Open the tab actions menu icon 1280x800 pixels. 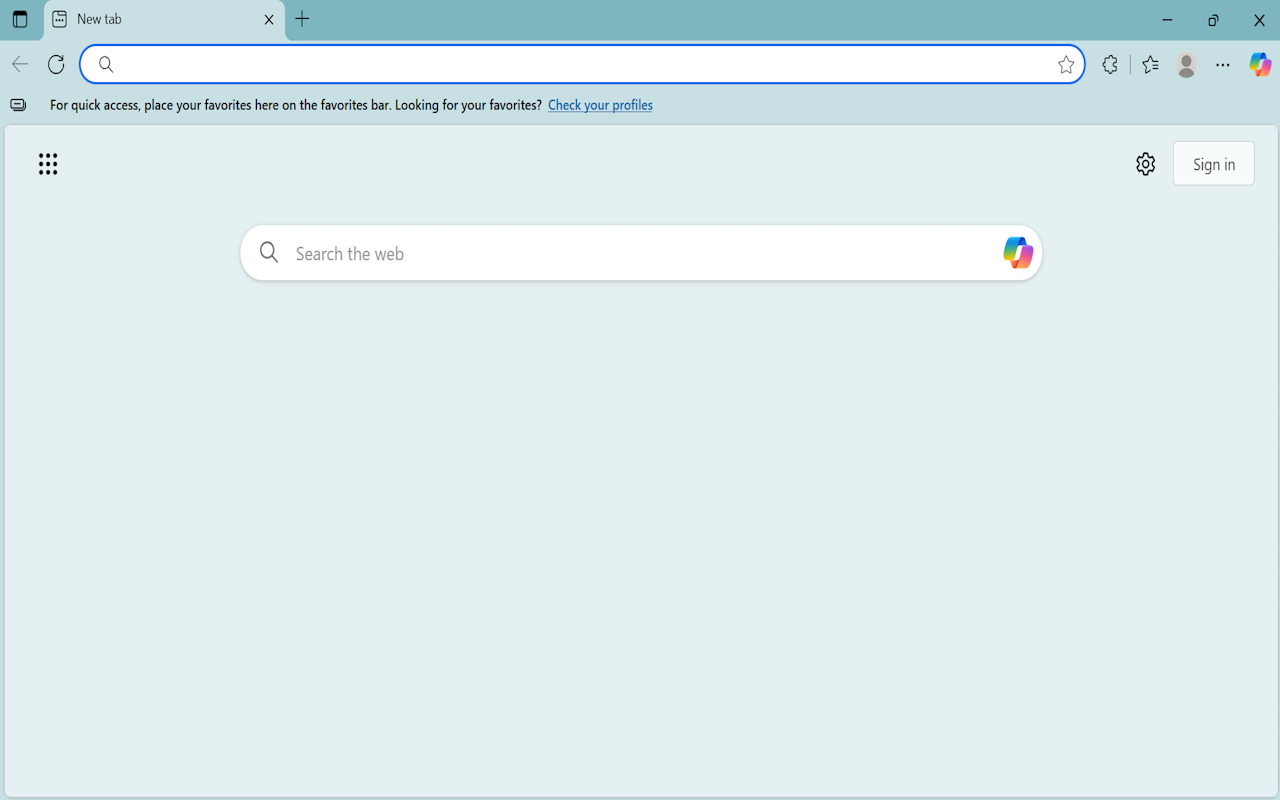(20, 20)
